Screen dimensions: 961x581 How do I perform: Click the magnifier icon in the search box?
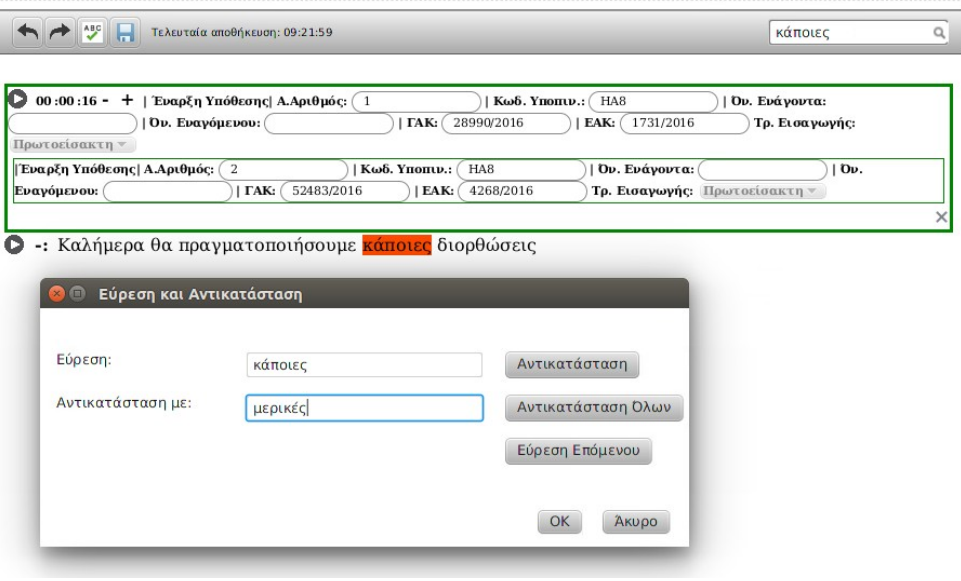pyautogui.click(x=939, y=33)
